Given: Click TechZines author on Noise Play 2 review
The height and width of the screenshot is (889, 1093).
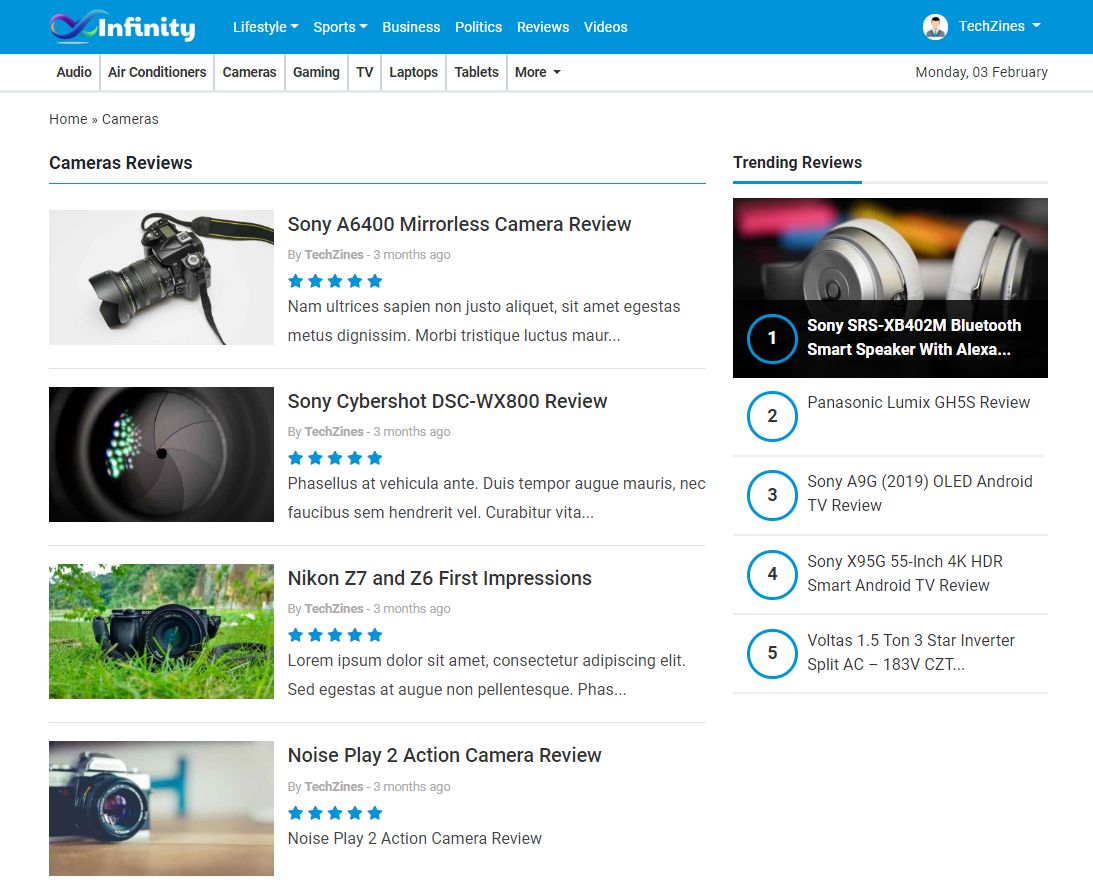Looking at the screenshot, I should 334,787.
